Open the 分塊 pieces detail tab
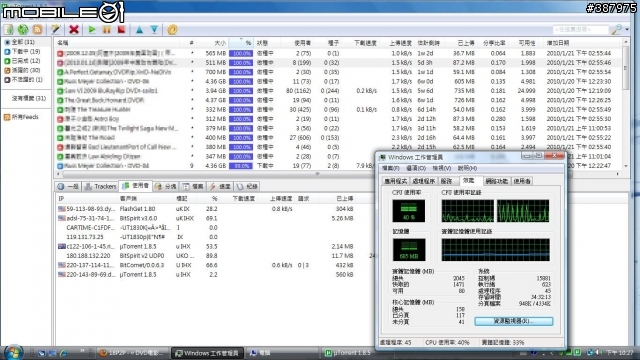The height and width of the screenshot is (360, 640). tap(166, 187)
